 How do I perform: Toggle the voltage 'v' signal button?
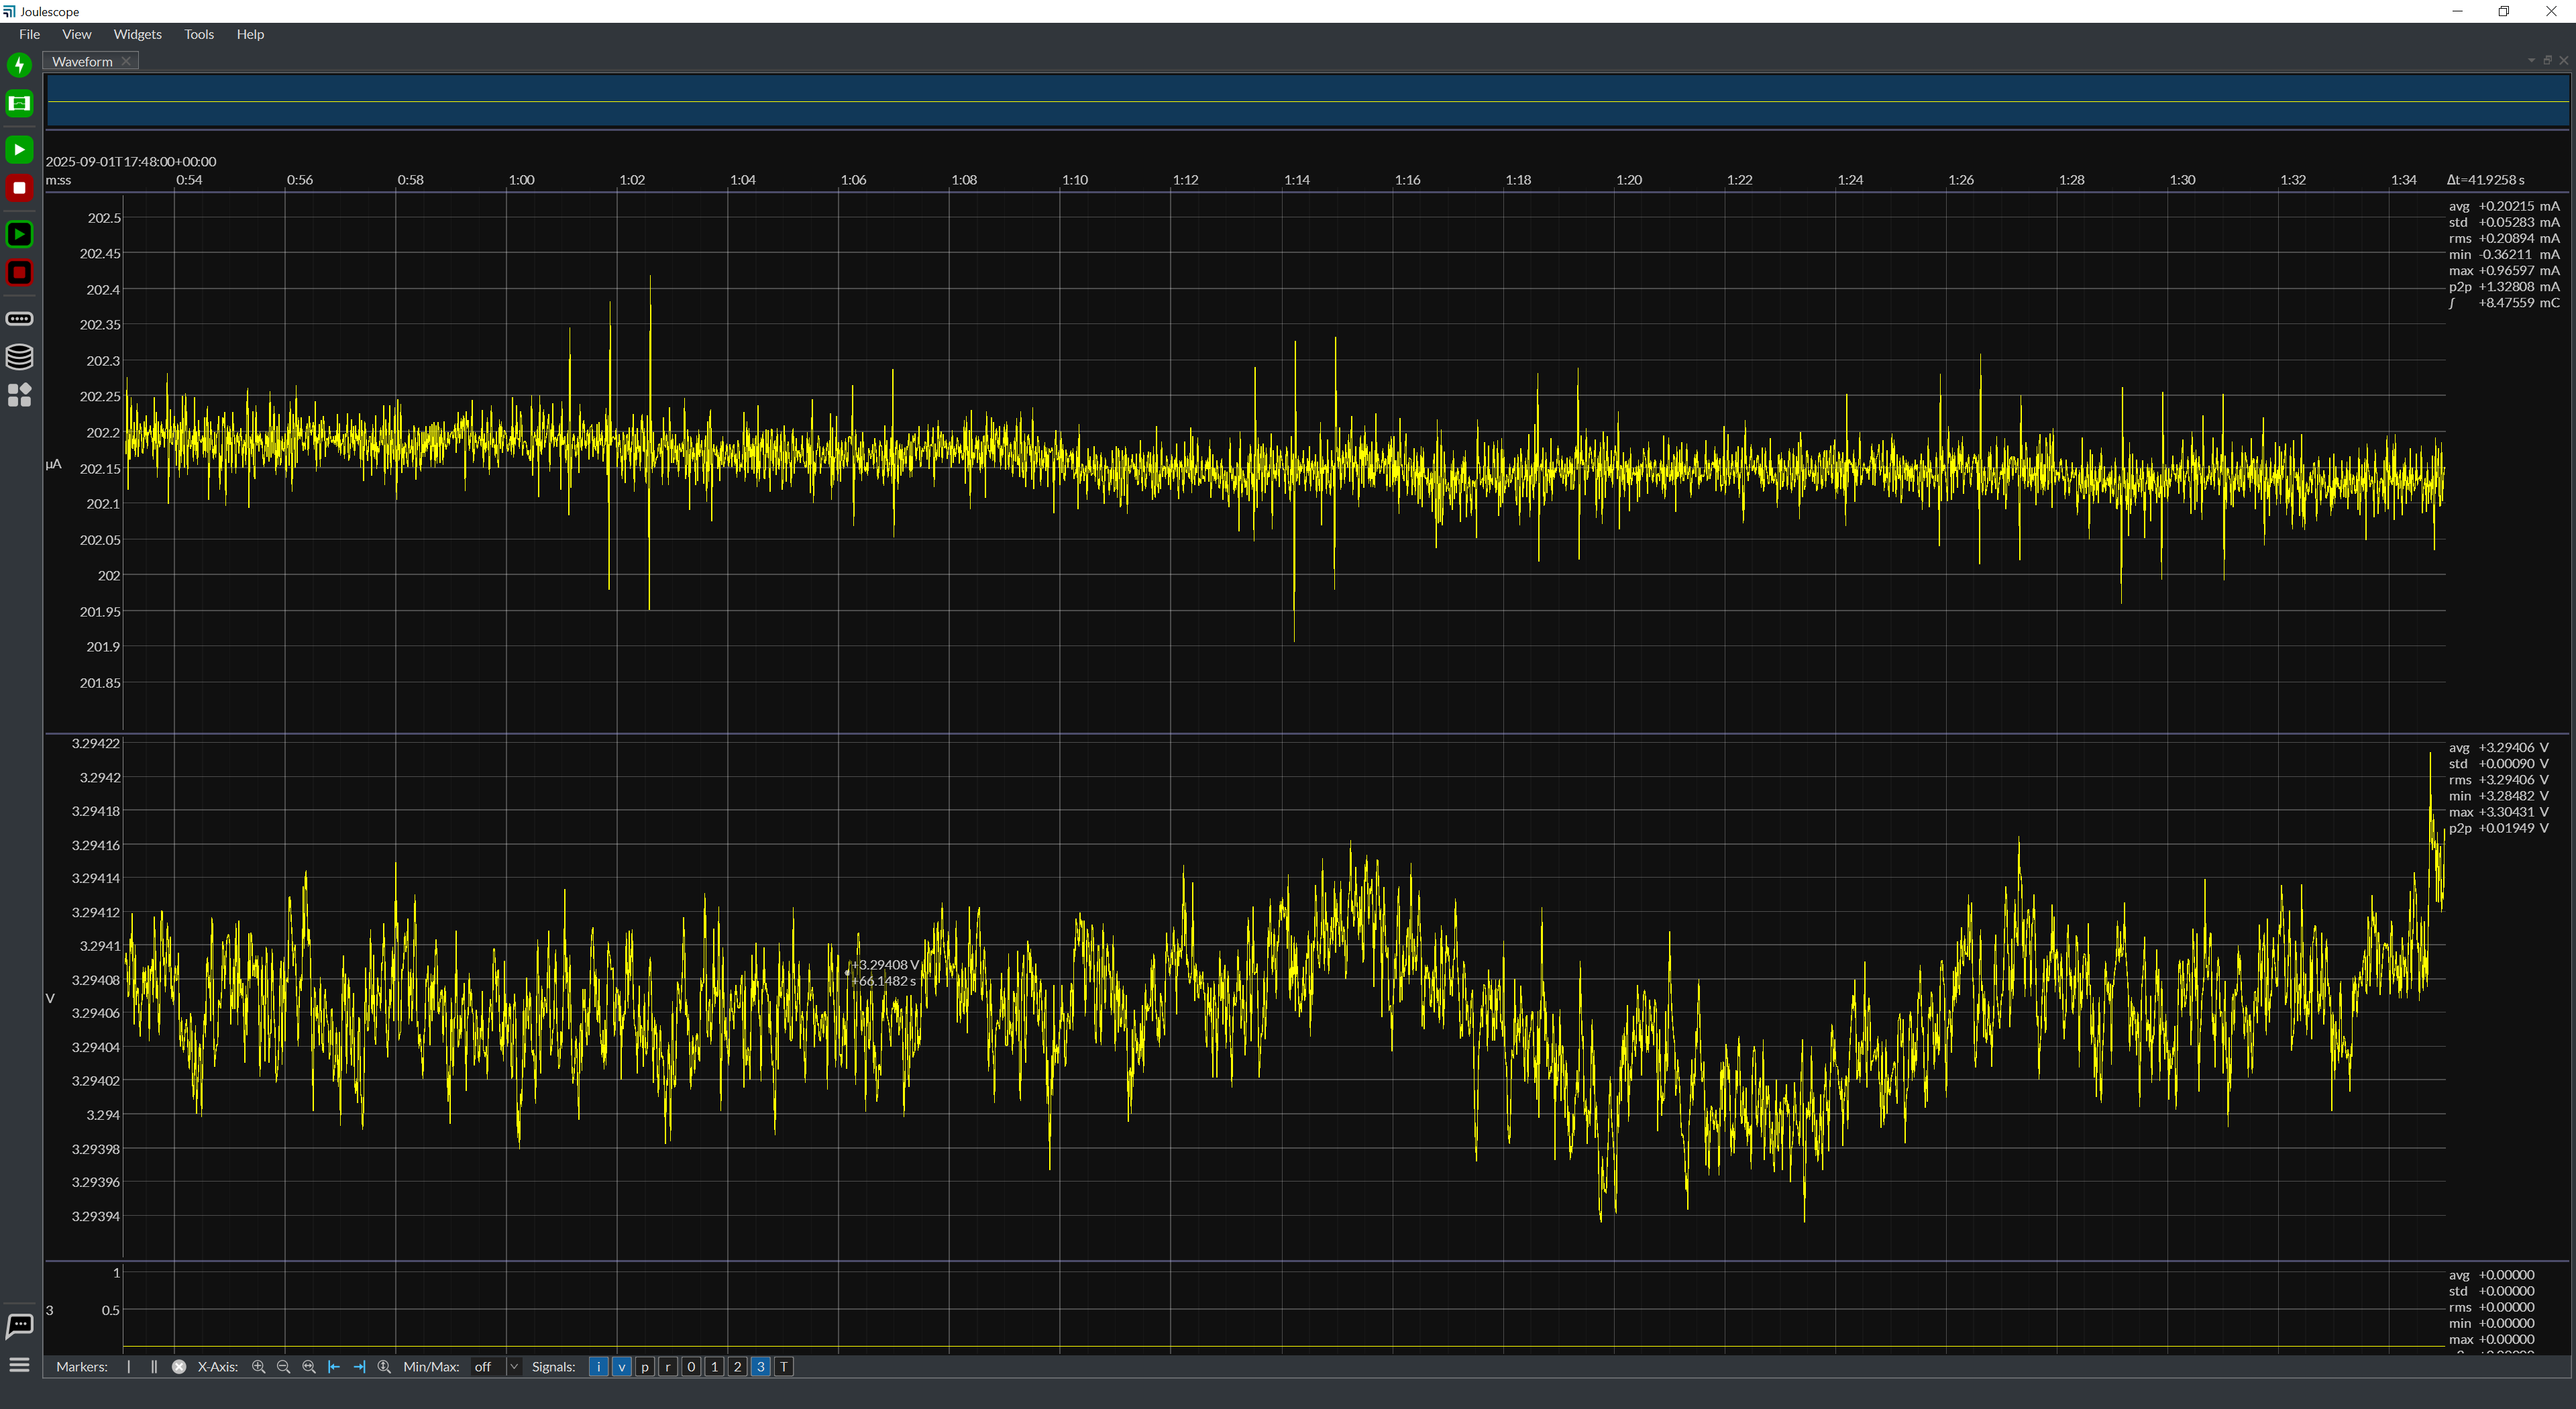coord(621,1367)
